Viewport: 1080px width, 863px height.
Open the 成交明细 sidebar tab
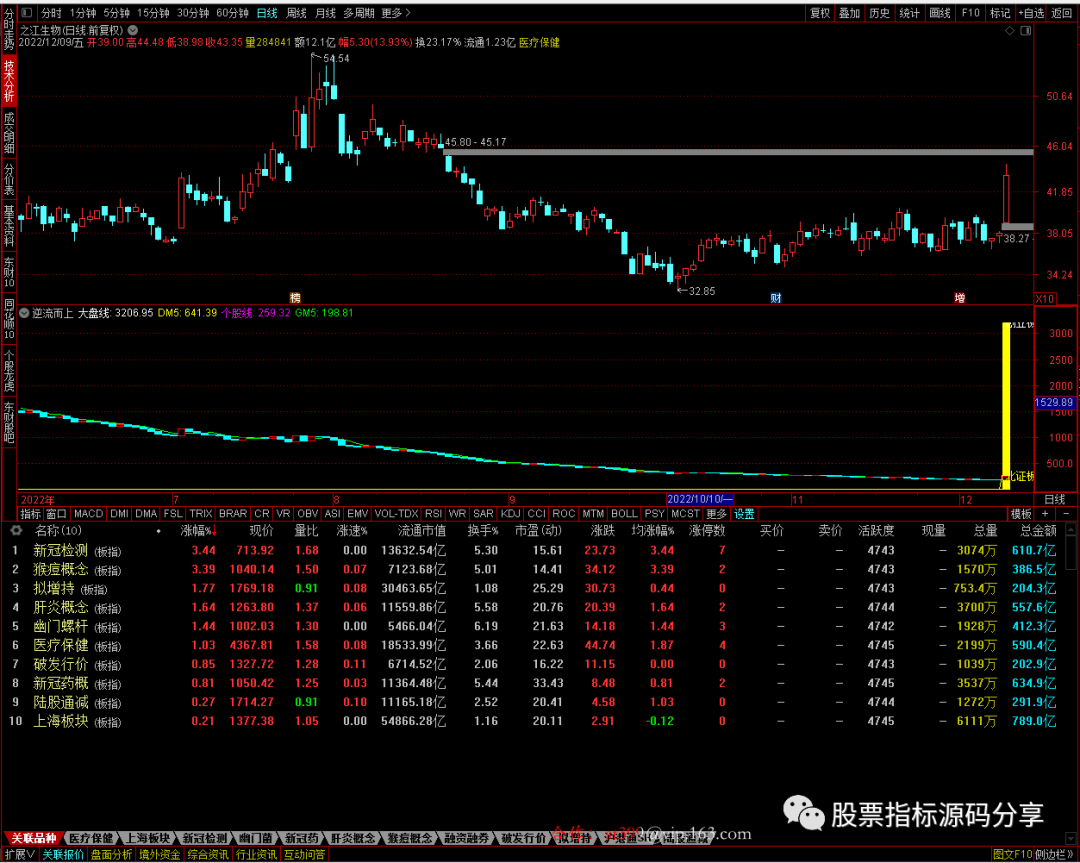9,132
